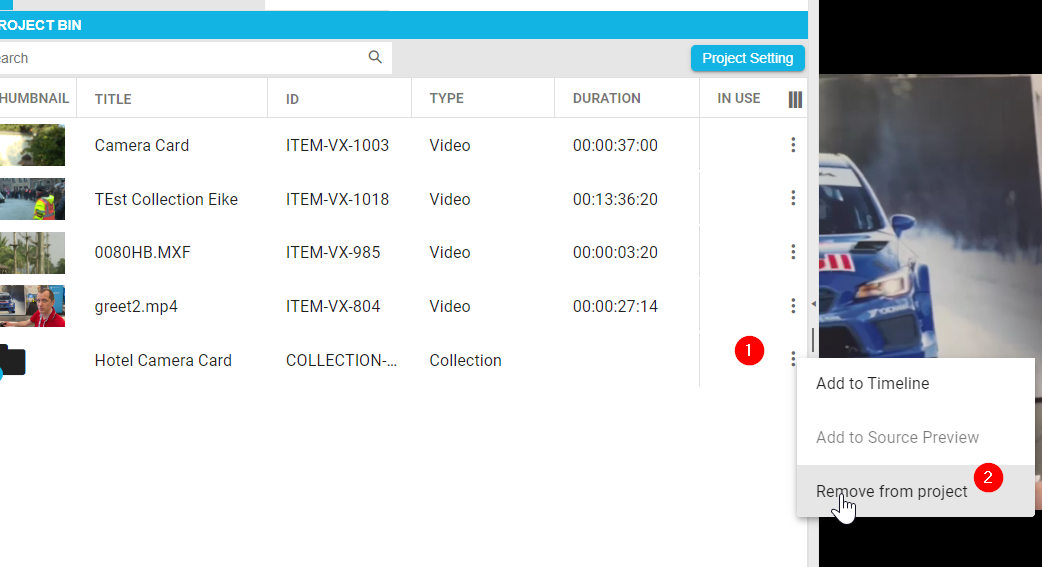Open options menu for TEst Collection Eike
This screenshot has height=567, width=1042.
(793, 199)
